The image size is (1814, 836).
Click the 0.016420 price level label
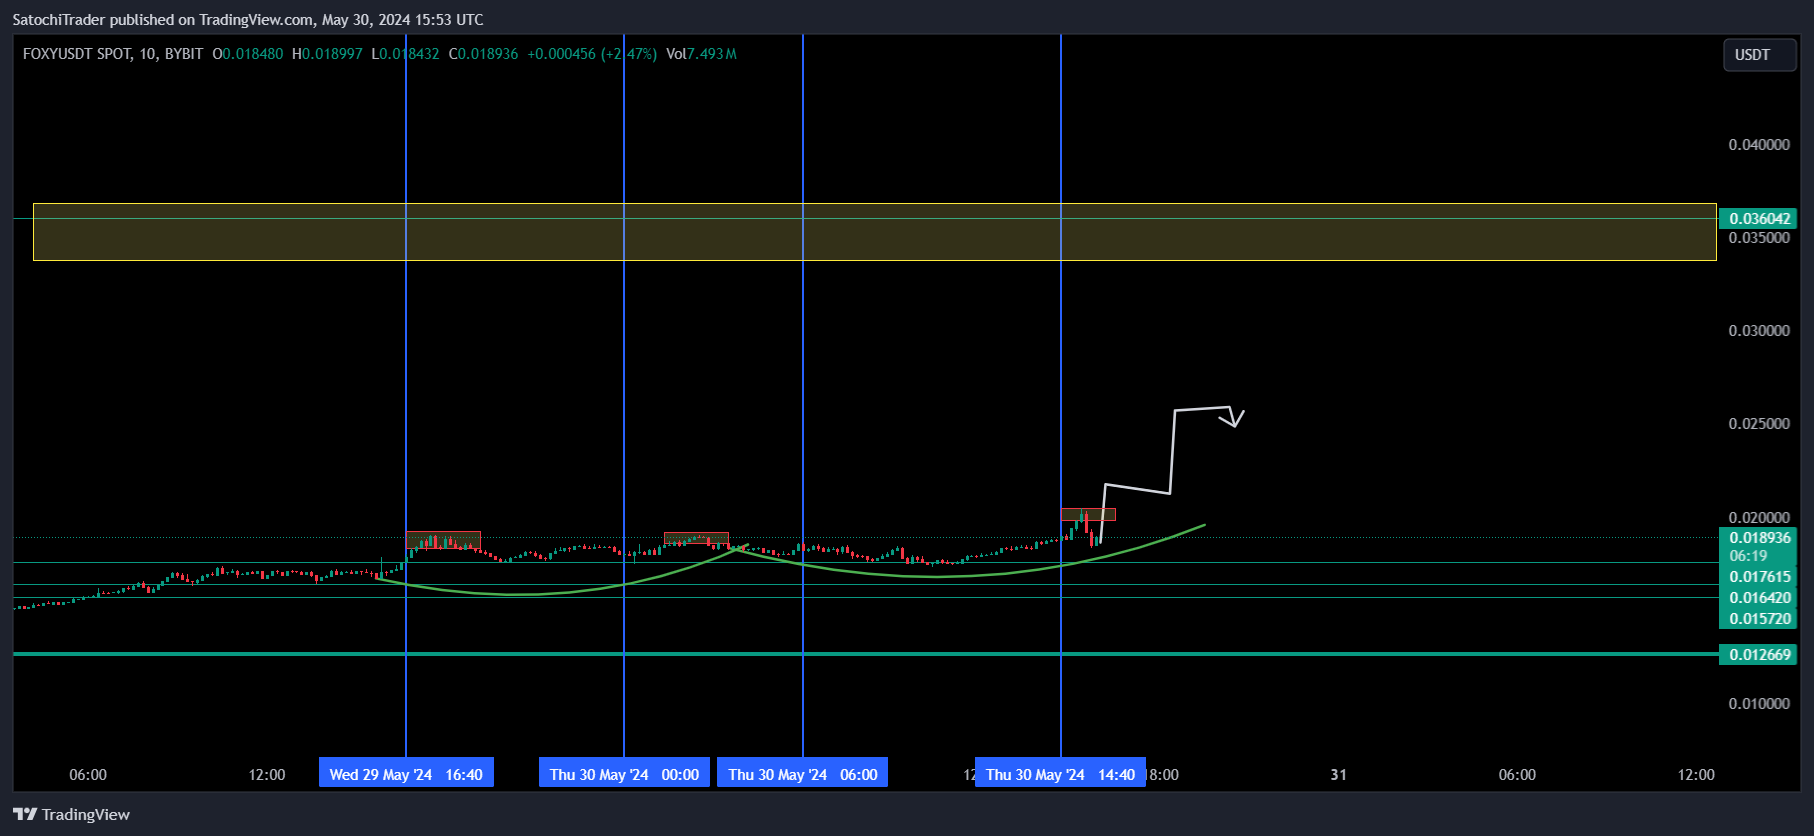coord(1759,598)
